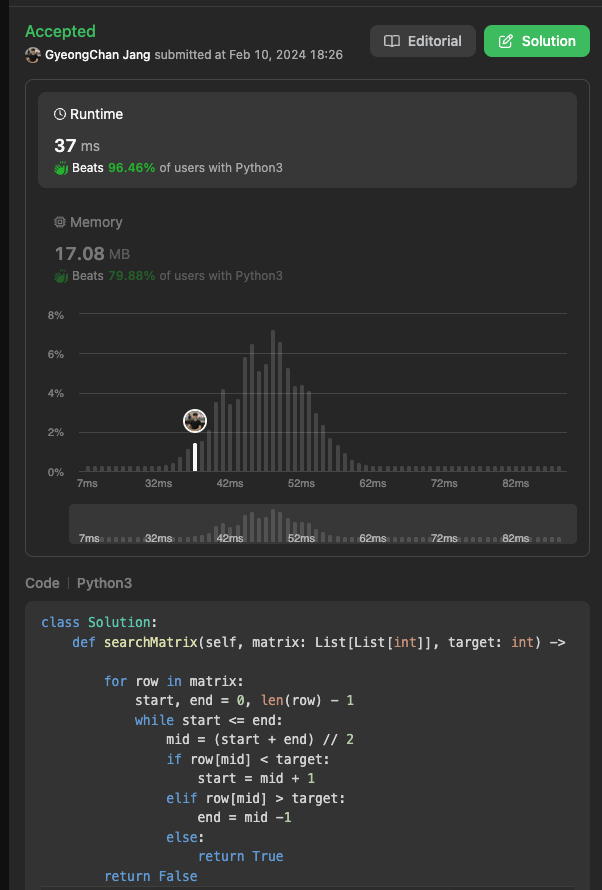Open the Editorial button
Image resolution: width=602 pixels, height=890 pixels.
(x=423, y=41)
